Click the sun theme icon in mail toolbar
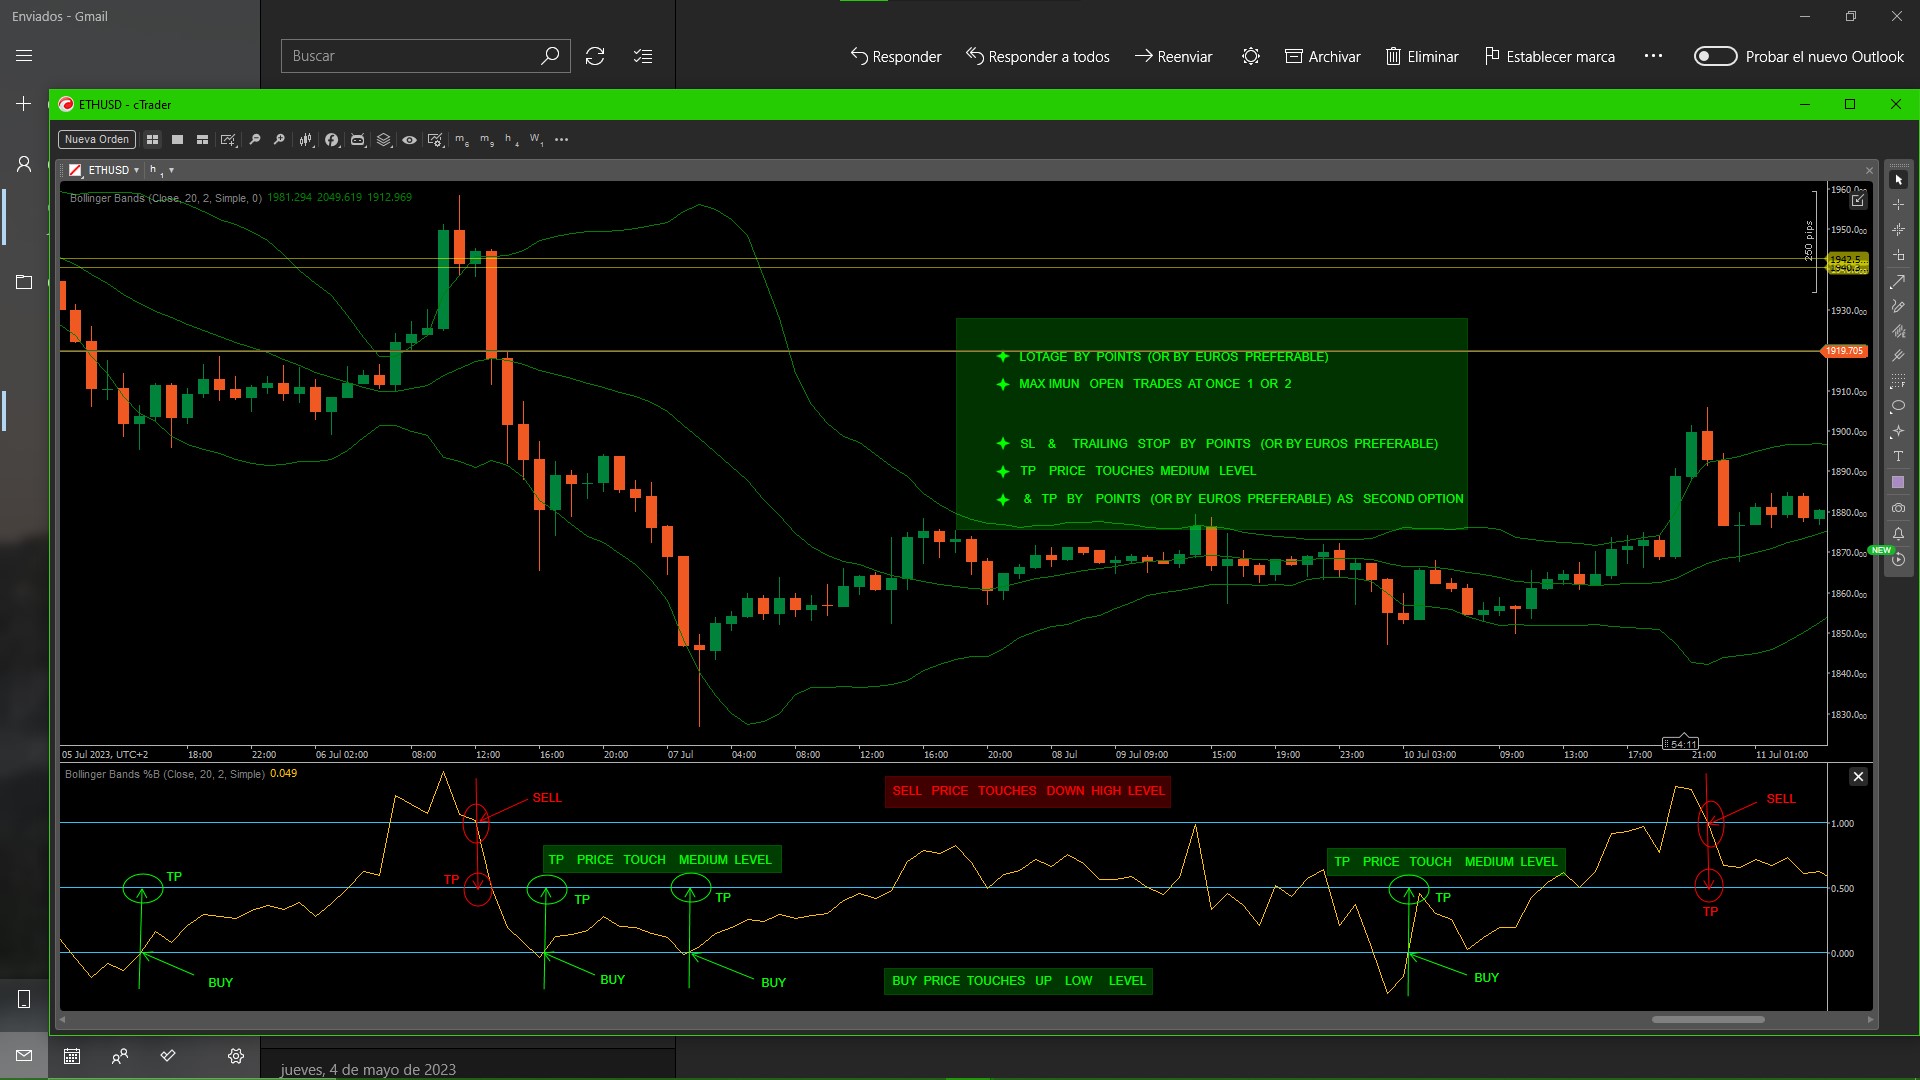Image resolution: width=1920 pixels, height=1080 pixels. click(x=1251, y=56)
